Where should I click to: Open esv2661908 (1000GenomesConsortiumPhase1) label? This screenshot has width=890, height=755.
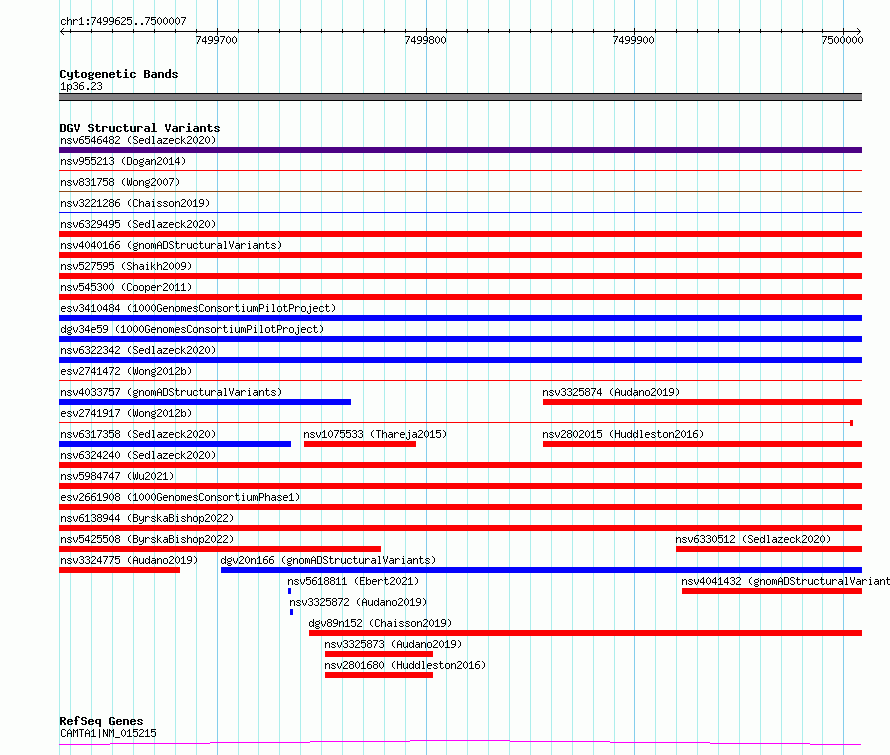click(x=180, y=497)
